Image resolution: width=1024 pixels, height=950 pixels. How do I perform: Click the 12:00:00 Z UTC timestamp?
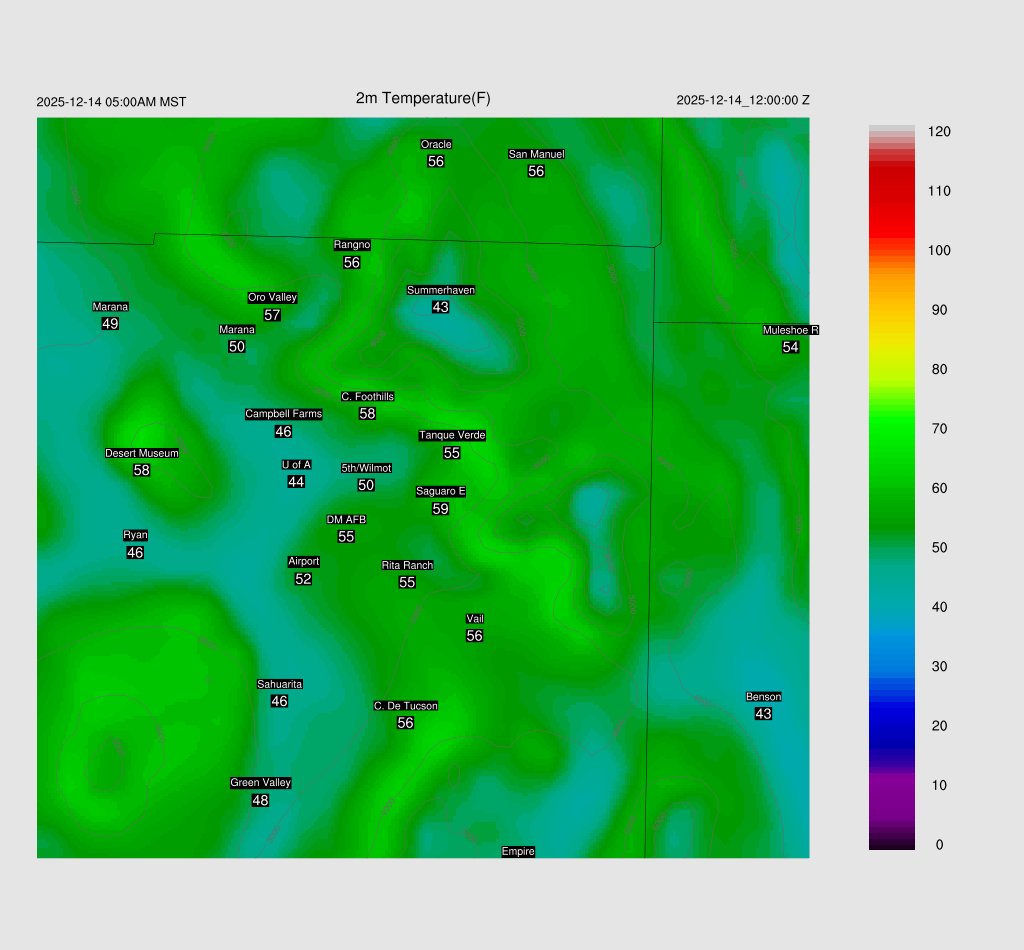[x=743, y=100]
